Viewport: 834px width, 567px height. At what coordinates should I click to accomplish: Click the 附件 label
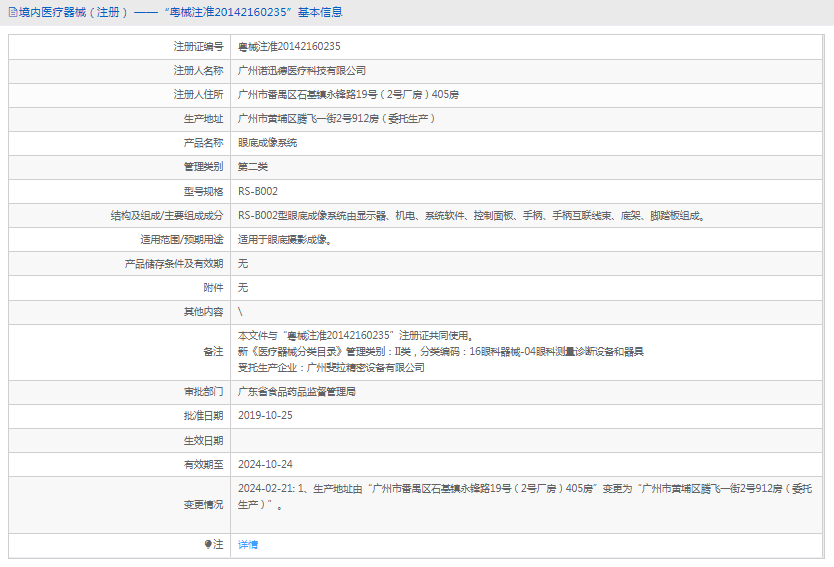click(214, 288)
